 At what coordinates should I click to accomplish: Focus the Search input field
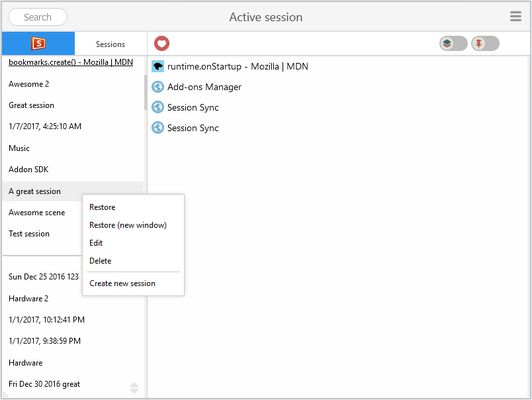tap(38, 17)
